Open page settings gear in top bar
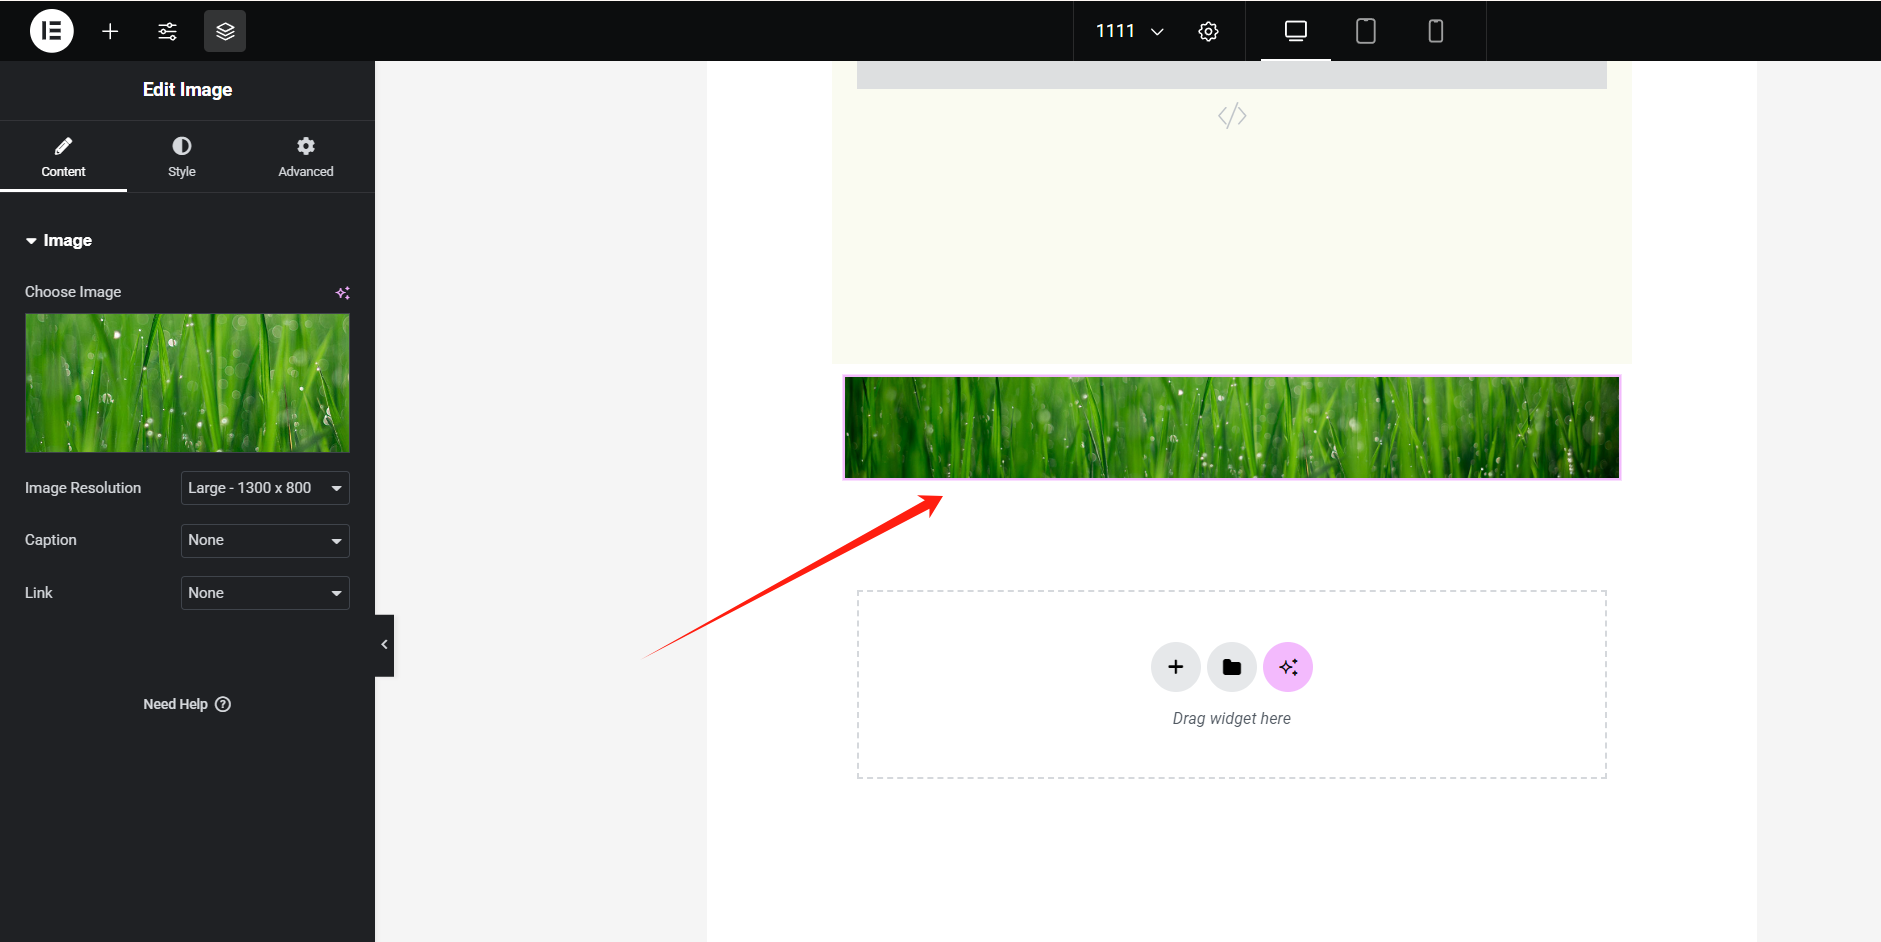 [1208, 30]
